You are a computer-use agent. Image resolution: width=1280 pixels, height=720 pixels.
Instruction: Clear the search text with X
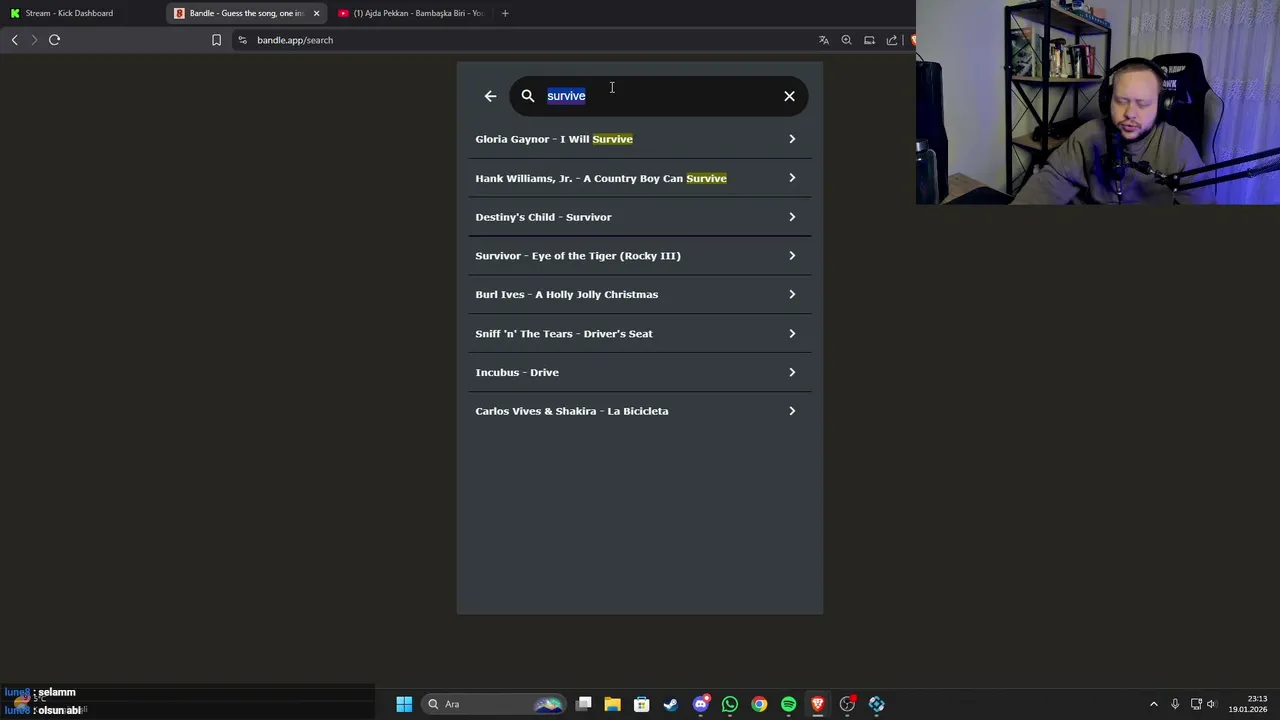tap(789, 96)
